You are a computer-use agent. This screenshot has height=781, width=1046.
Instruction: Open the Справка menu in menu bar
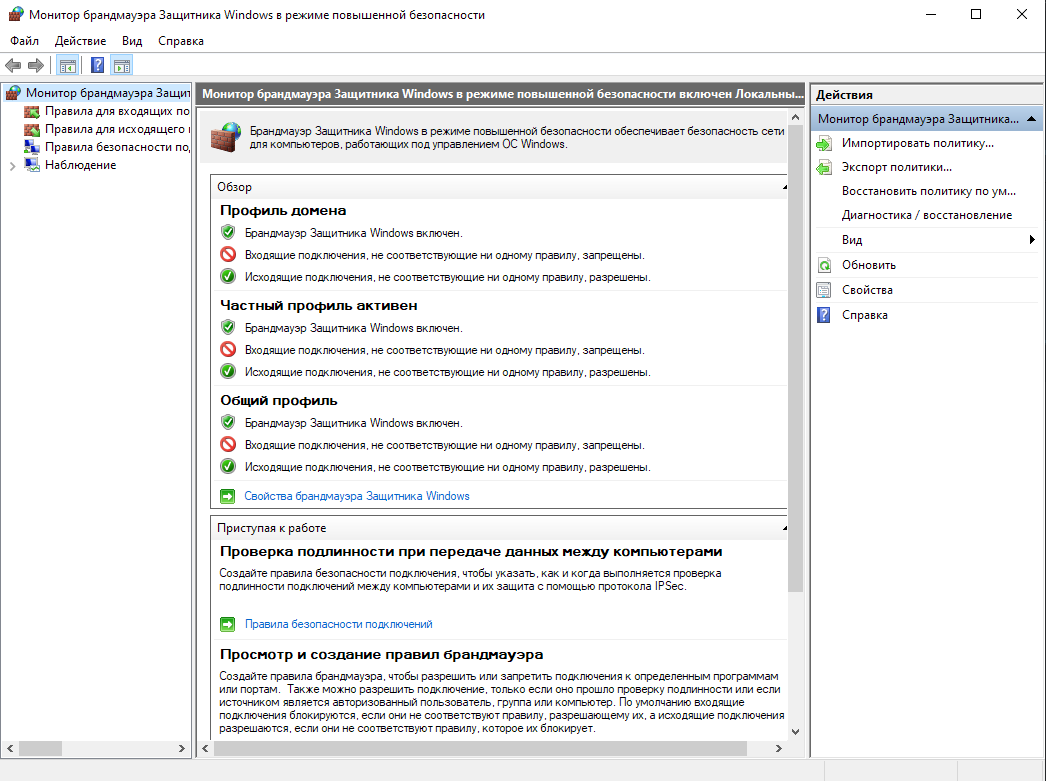pos(181,41)
